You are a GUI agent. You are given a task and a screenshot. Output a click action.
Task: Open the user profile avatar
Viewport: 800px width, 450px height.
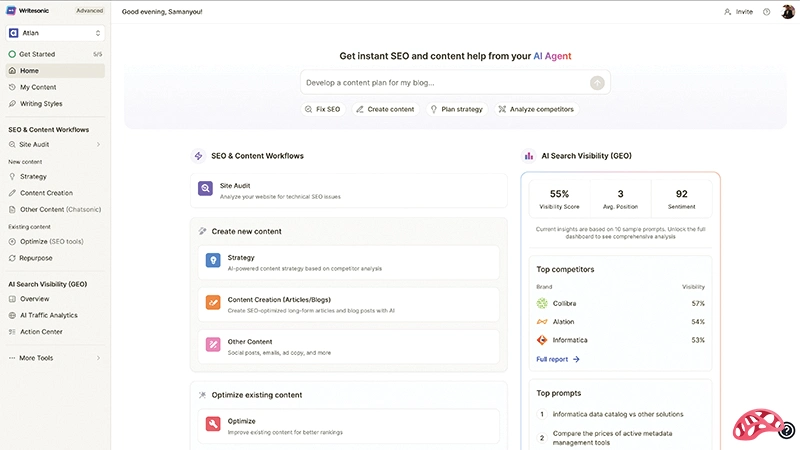[x=786, y=12]
